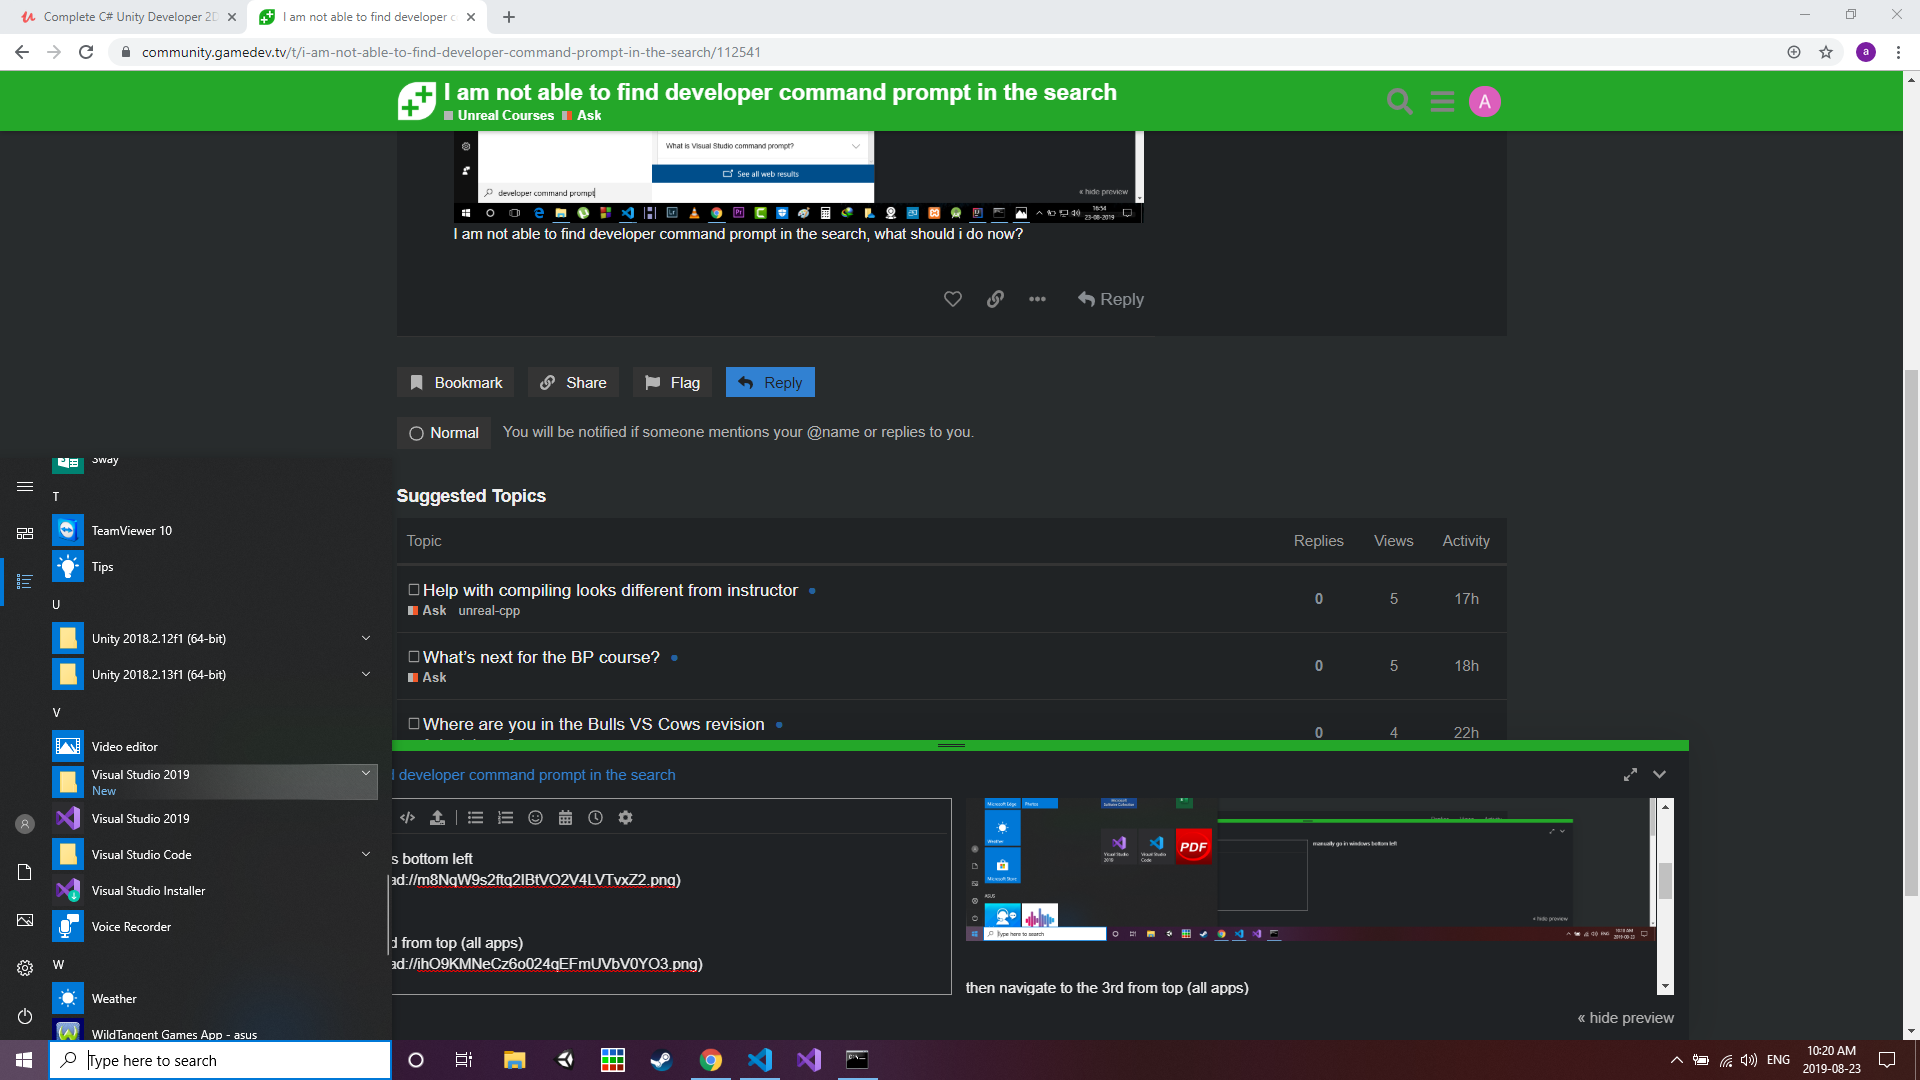Like the post with the heart icon
Viewport: 1920px width, 1080px height.
pyautogui.click(x=952, y=299)
